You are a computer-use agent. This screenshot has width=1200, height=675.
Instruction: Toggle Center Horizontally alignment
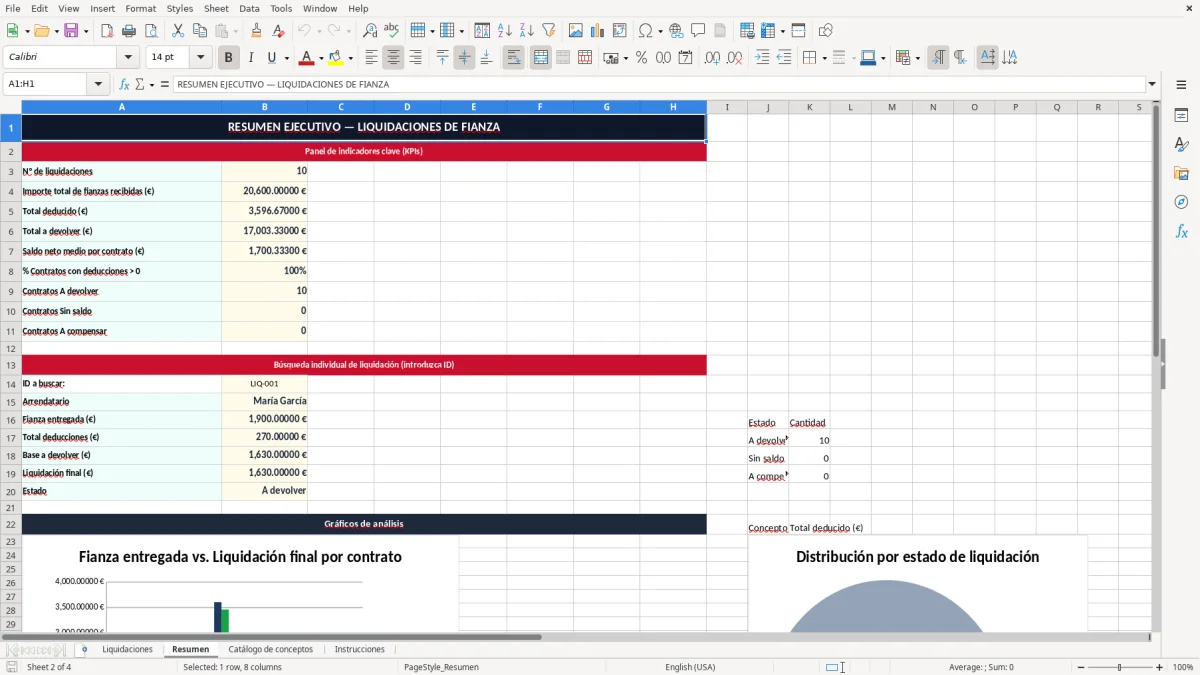393,58
